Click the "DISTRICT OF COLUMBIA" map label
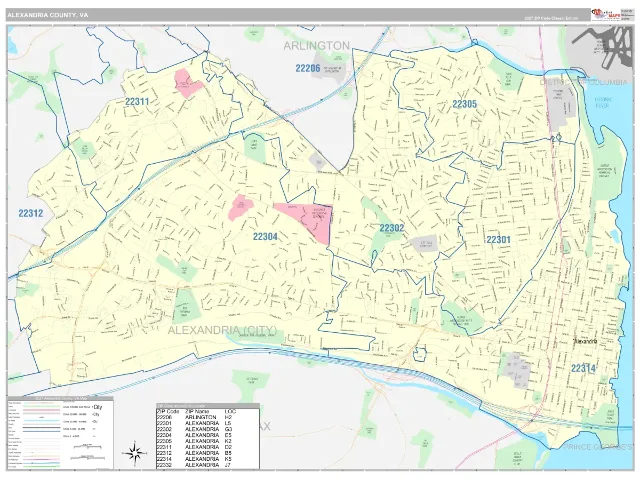640x480 pixels. (584, 82)
